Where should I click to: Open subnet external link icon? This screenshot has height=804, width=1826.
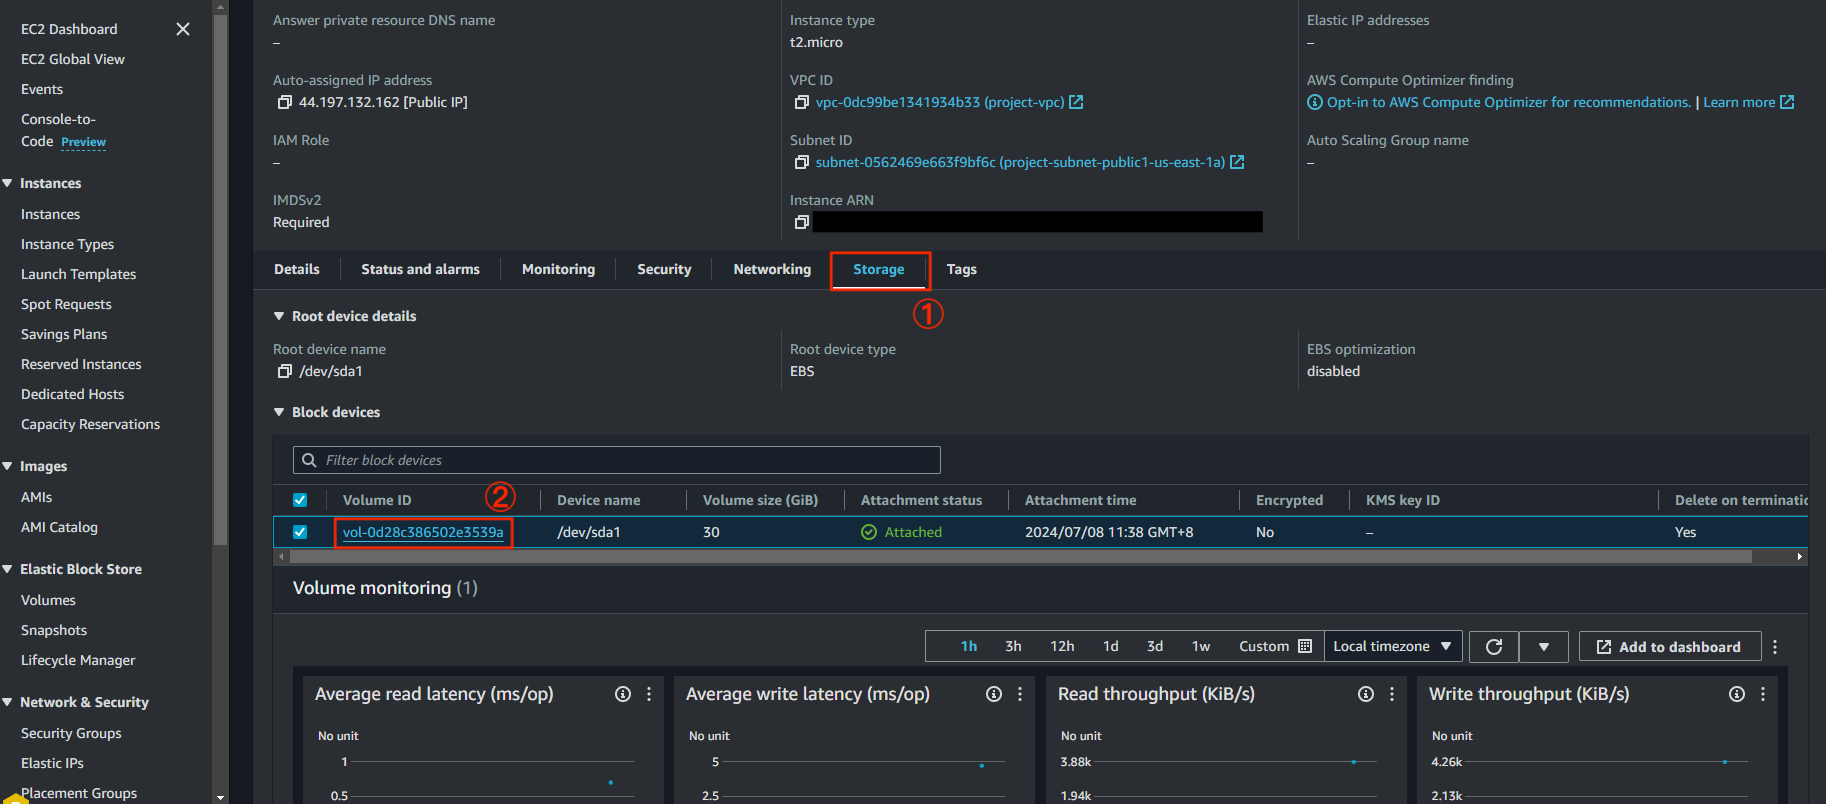point(1237,162)
